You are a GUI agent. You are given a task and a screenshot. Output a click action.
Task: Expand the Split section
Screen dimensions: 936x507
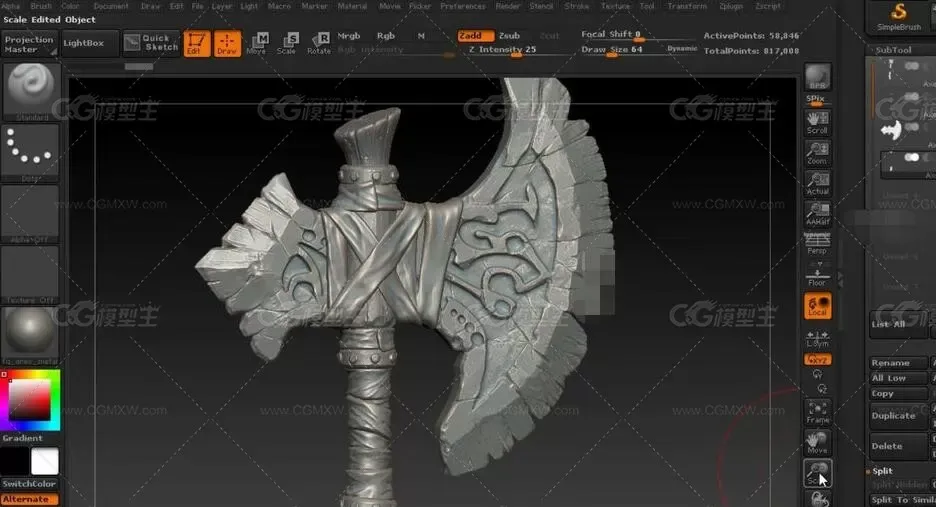(882, 471)
